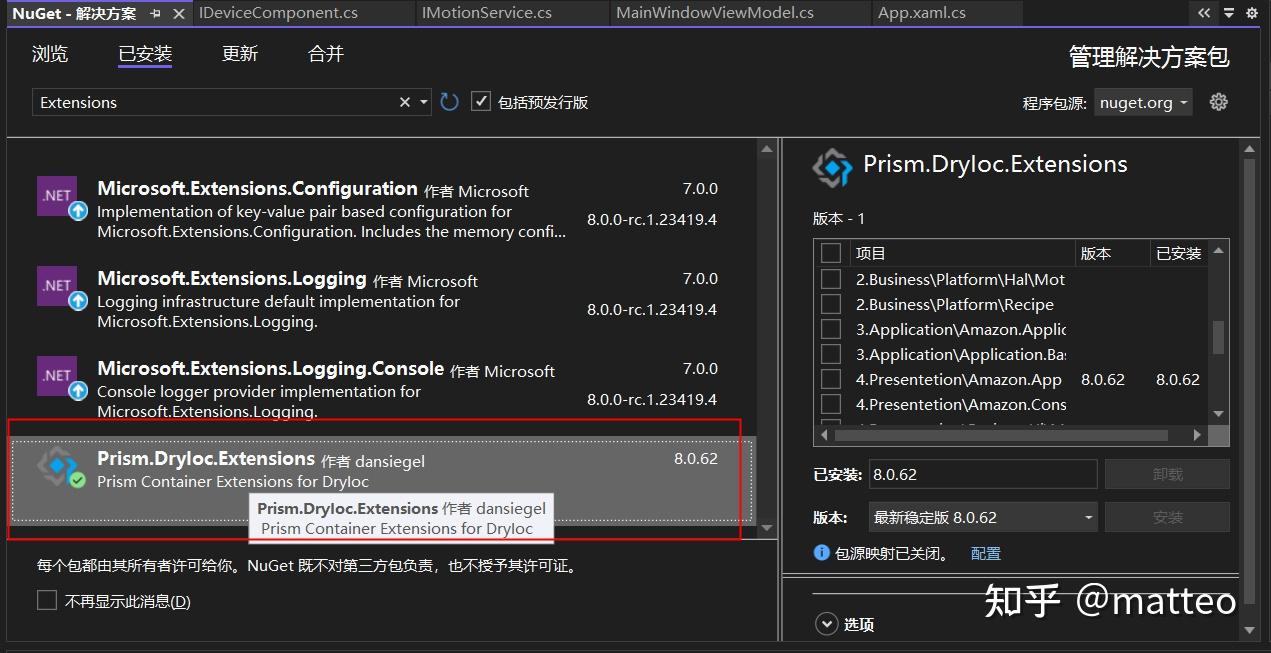The image size is (1271, 653).
Task: Click inside the Extensions search field
Action: point(200,101)
